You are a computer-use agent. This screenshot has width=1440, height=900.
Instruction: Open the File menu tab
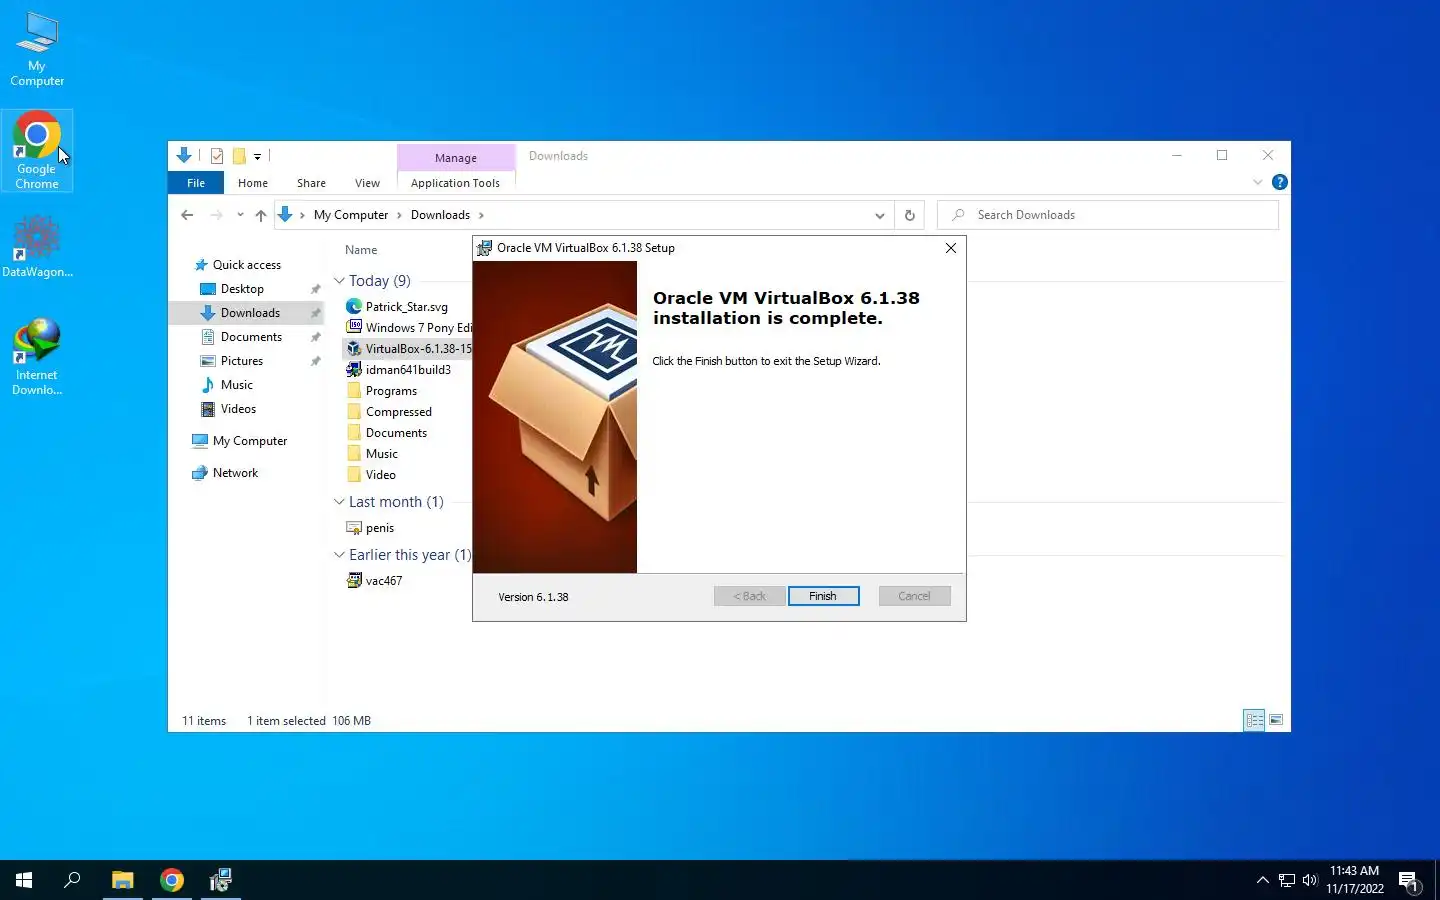(x=196, y=183)
